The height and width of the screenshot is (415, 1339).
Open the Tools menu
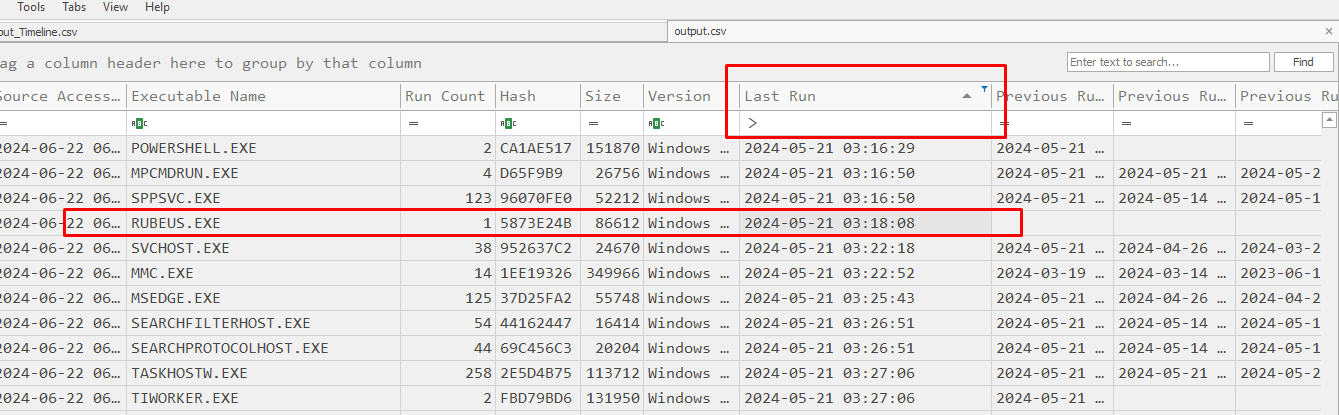[x=31, y=7]
